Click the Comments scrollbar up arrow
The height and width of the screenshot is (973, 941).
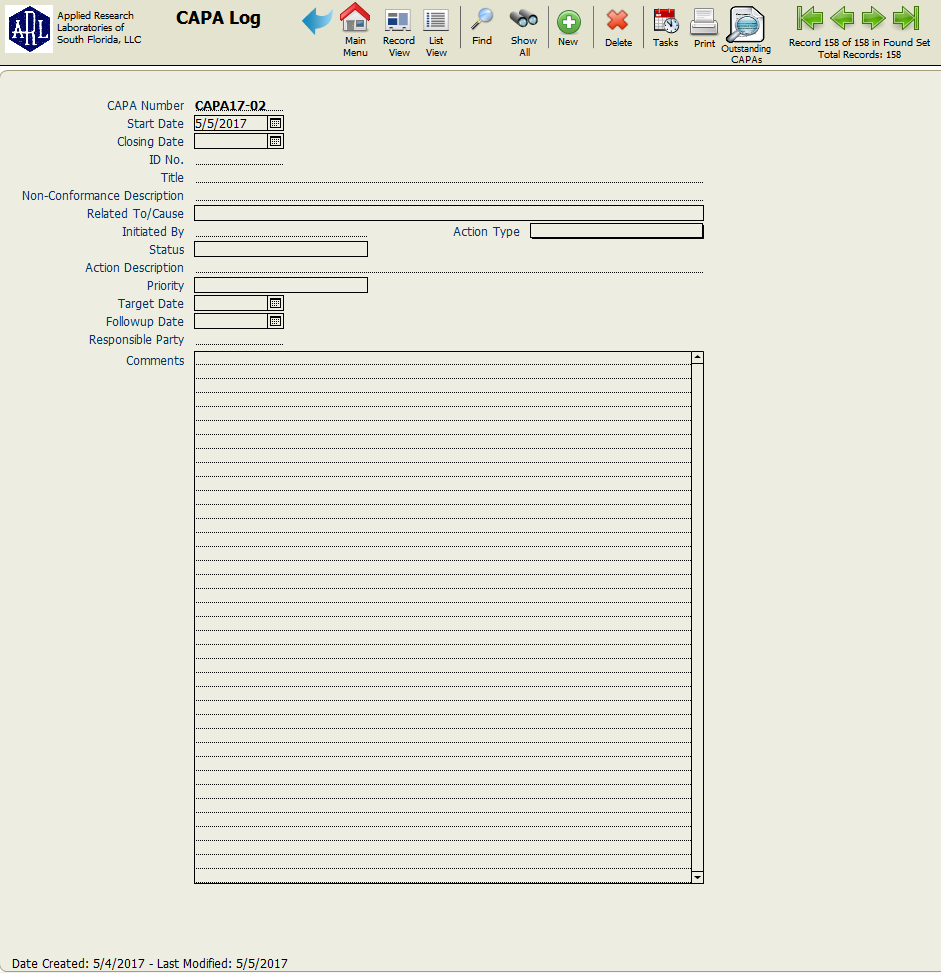(698, 357)
